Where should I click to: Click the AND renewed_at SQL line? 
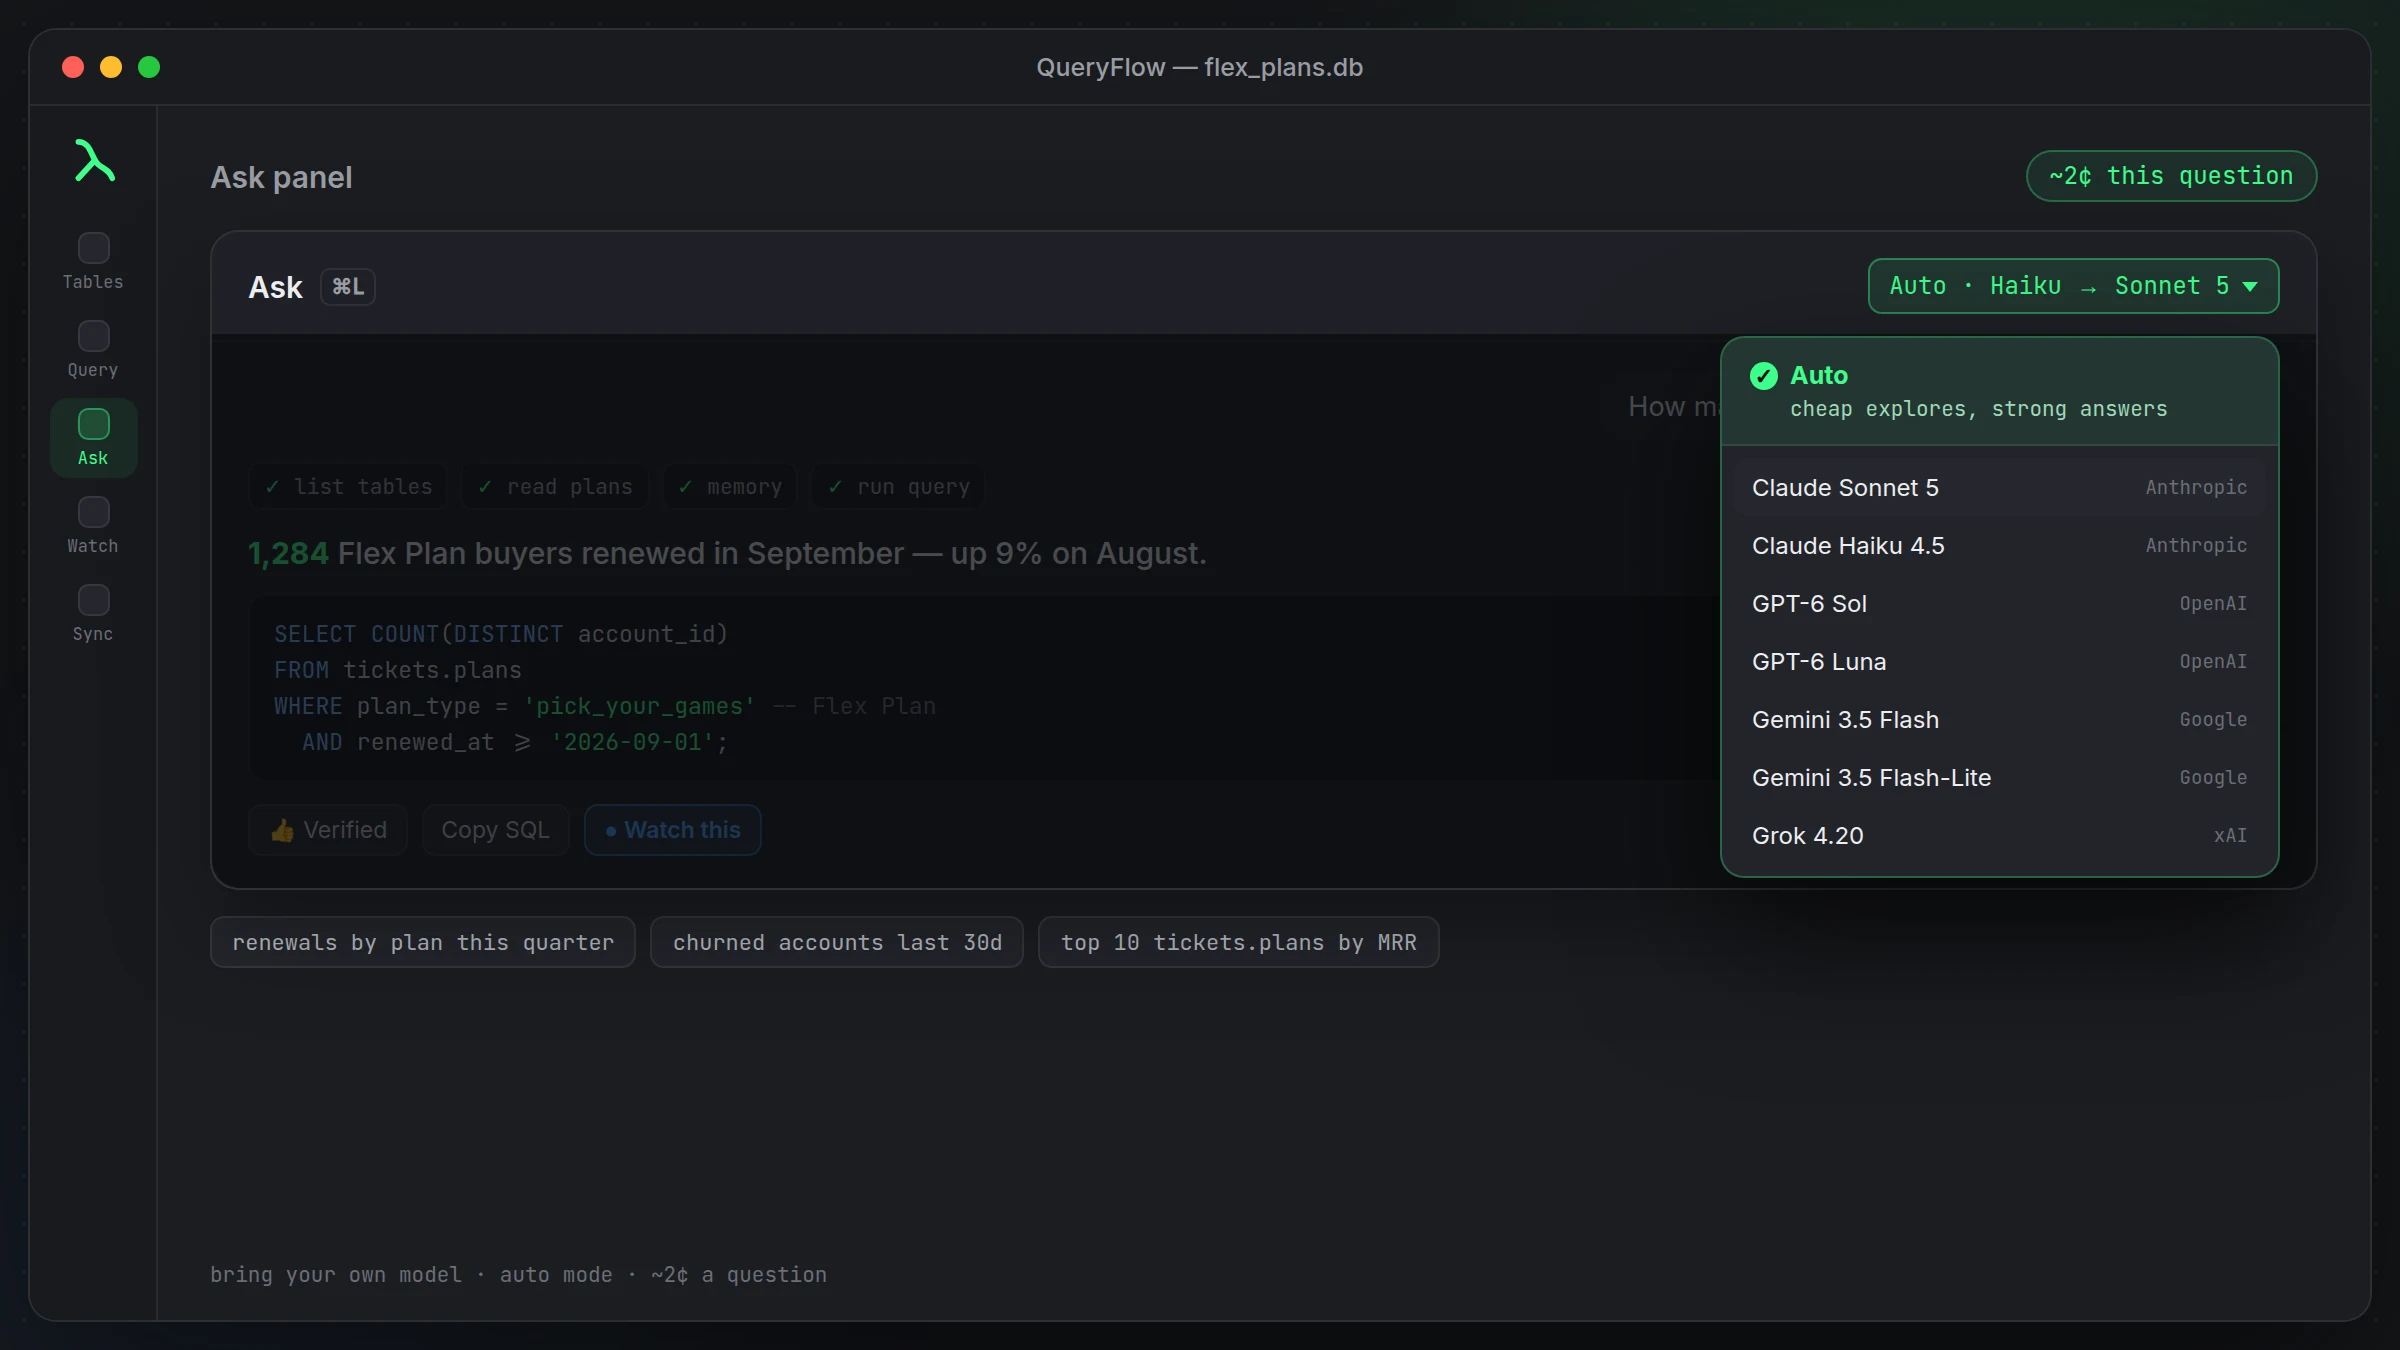pos(515,742)
